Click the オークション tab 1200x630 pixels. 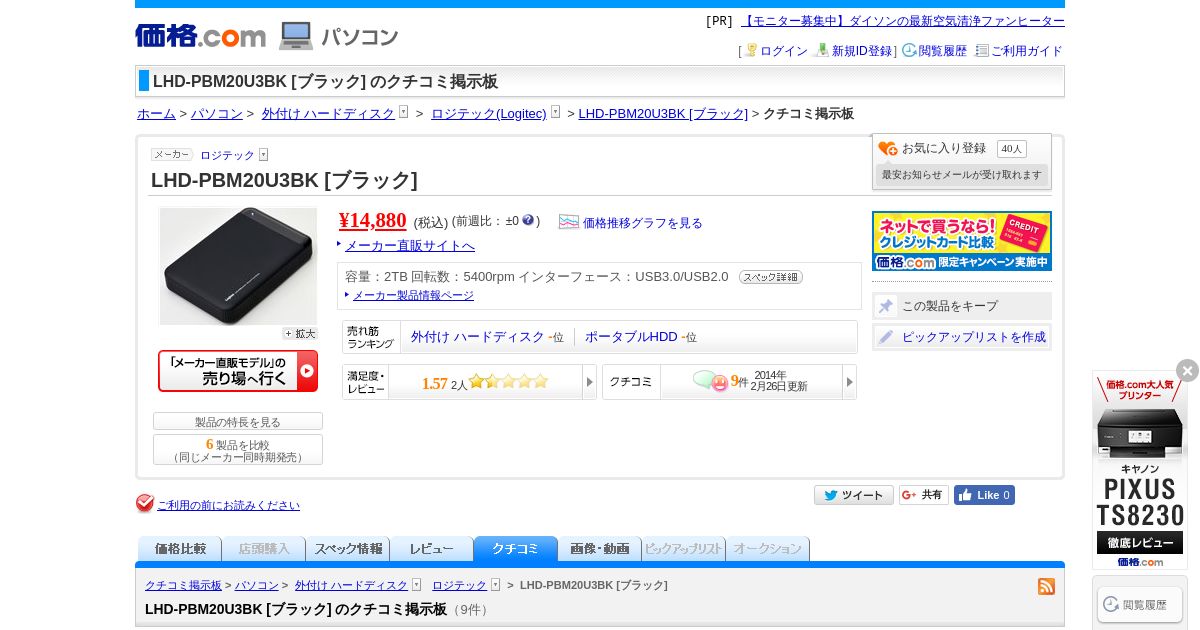pyautogui.click(x=768, y=549)
